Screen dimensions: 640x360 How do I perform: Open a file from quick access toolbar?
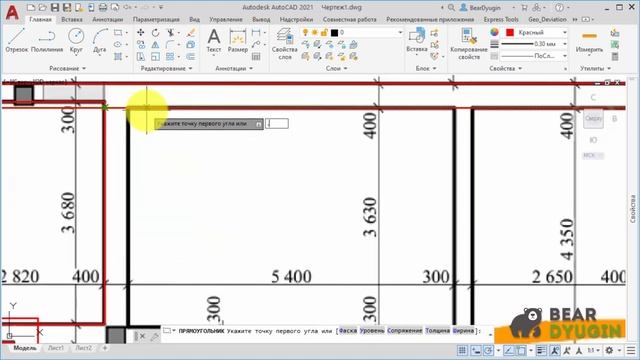(x=42, y=7)
